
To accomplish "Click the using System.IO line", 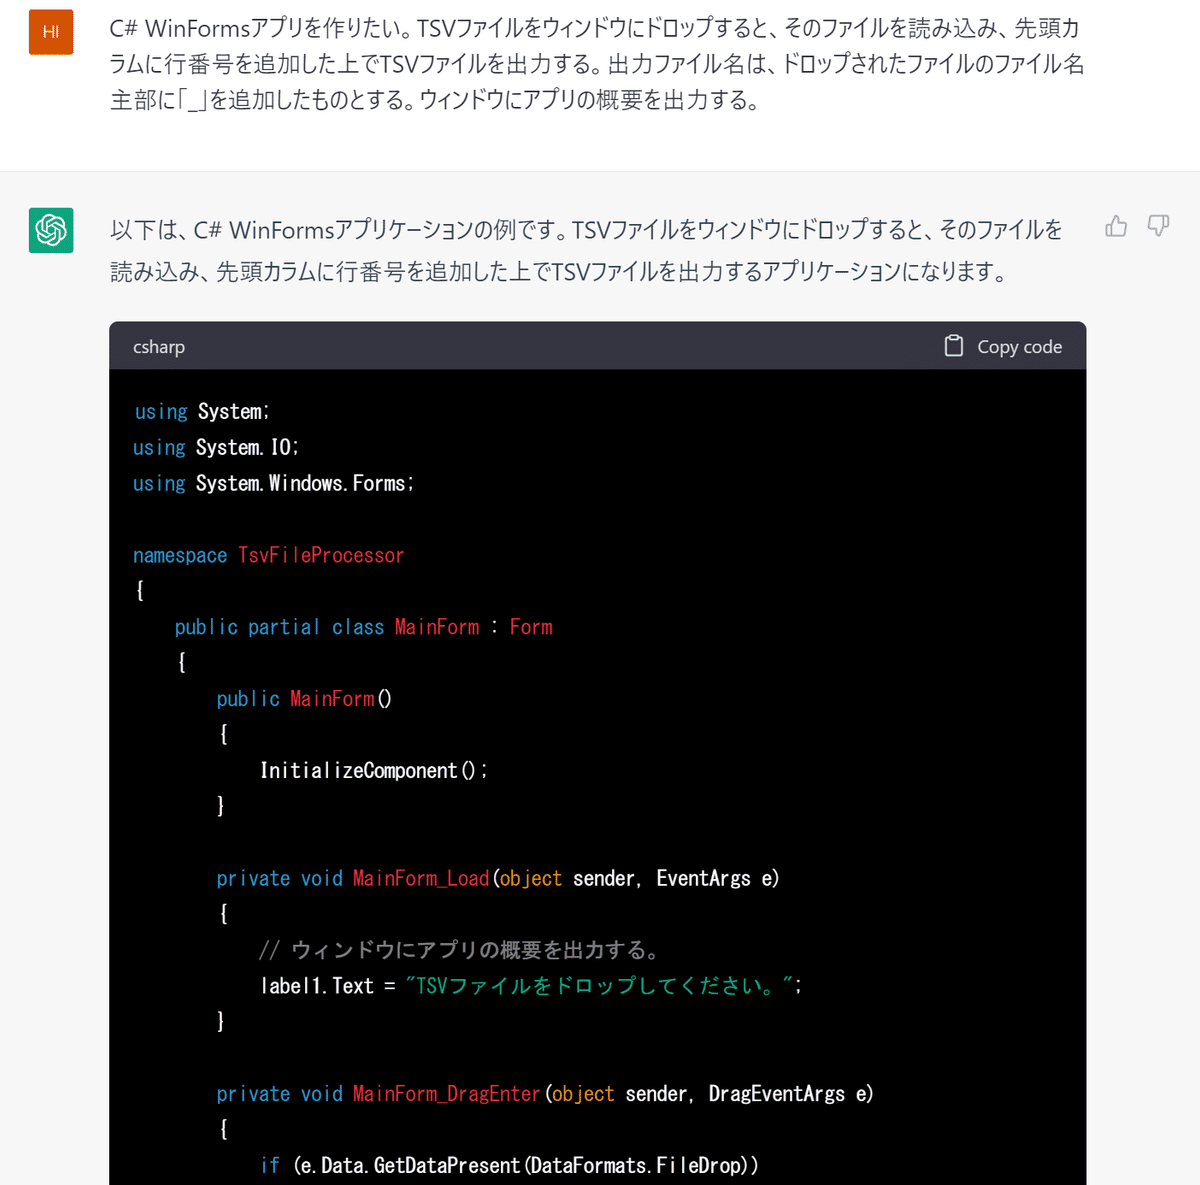I will click(x=214, y=447).
